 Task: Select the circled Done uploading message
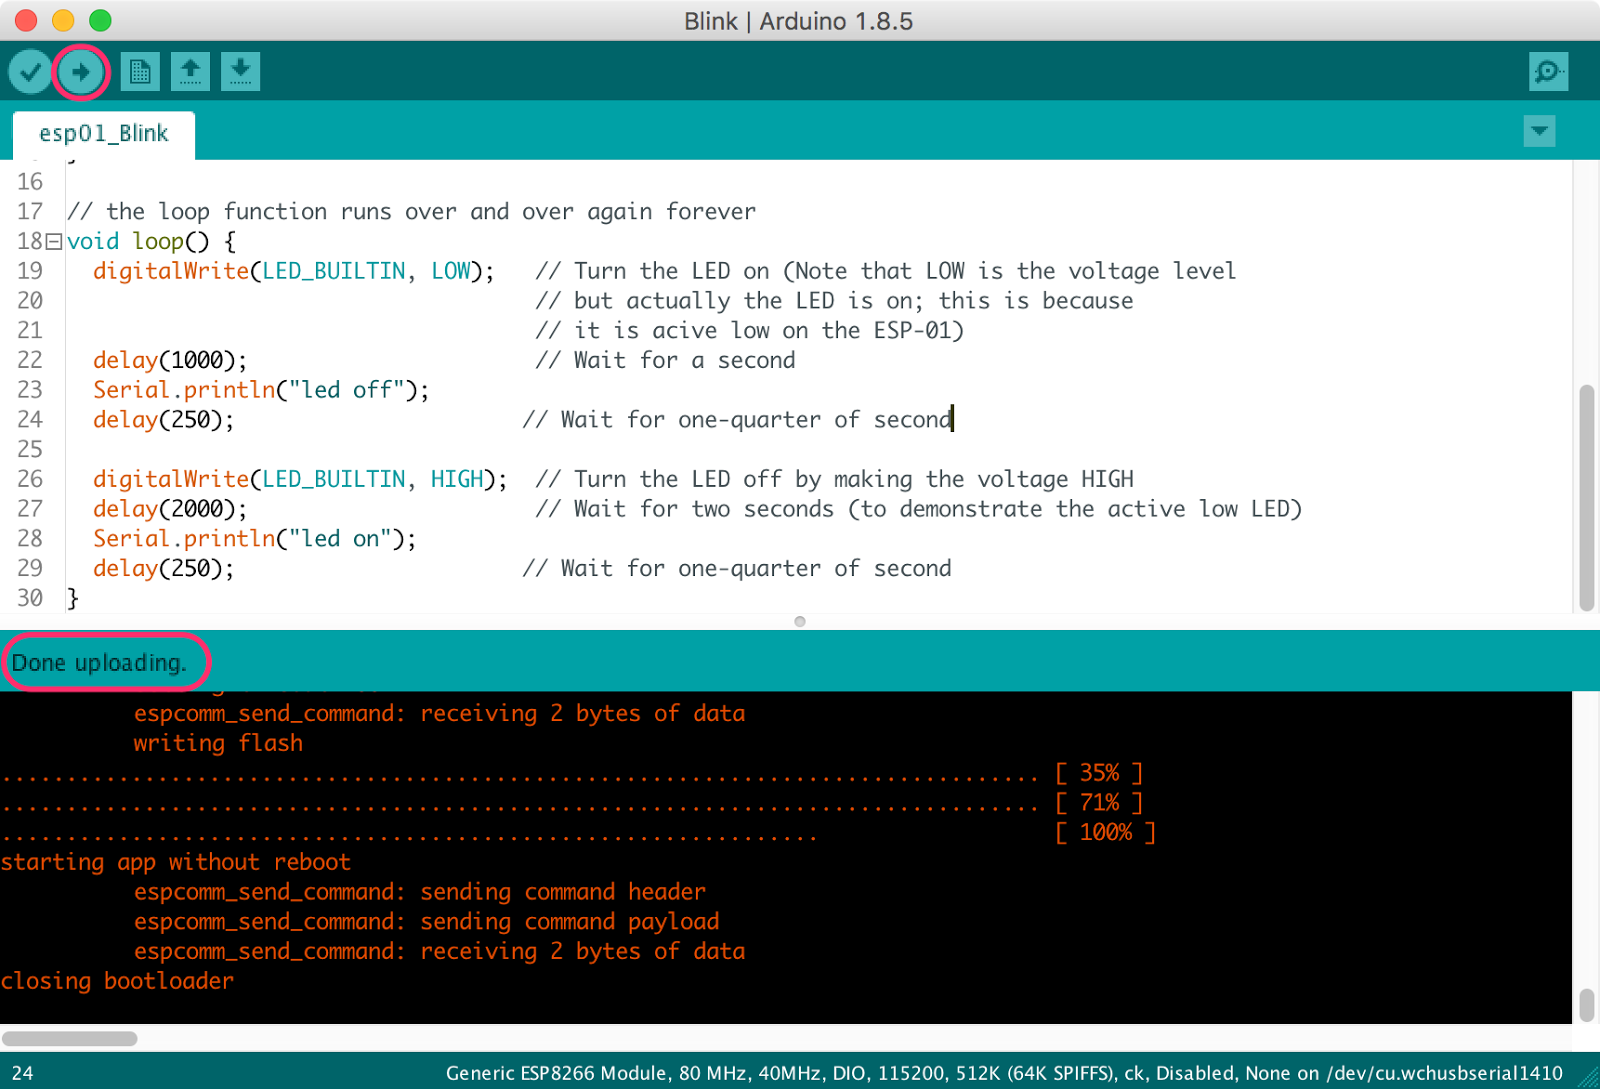(100, 662)
